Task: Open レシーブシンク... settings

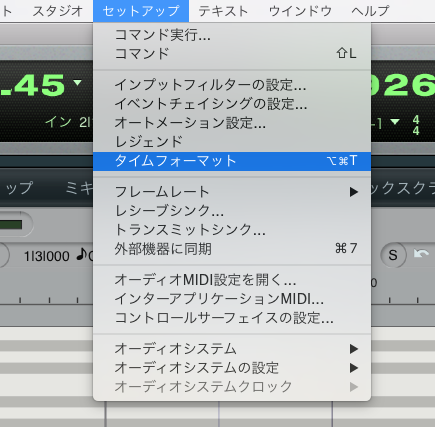Action: (x=232, y=211)
